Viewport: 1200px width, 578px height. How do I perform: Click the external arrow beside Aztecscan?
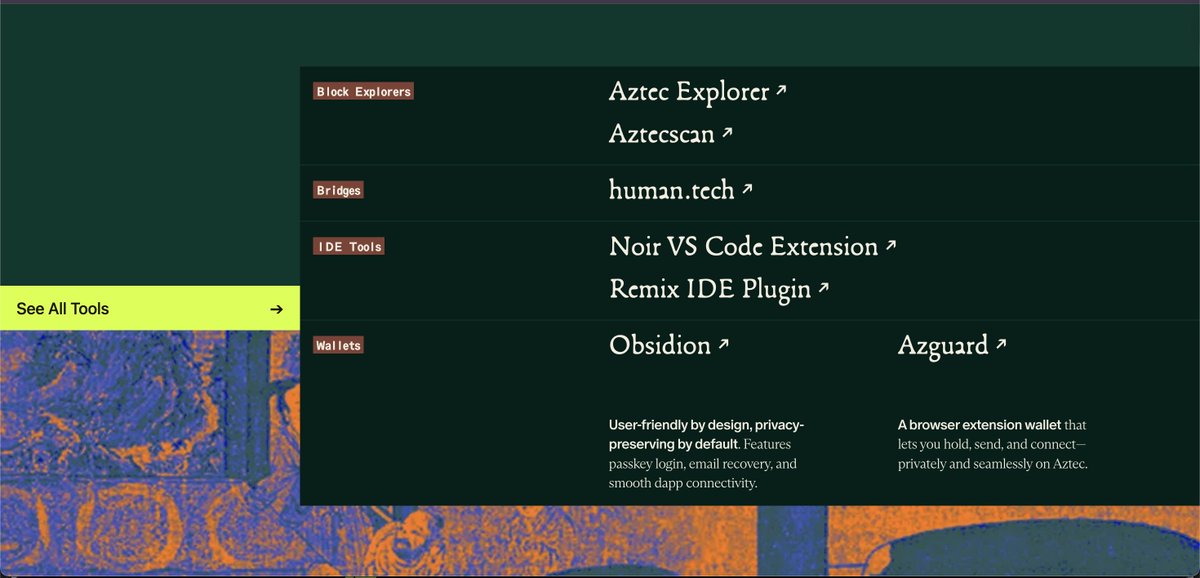coord(727,132)
